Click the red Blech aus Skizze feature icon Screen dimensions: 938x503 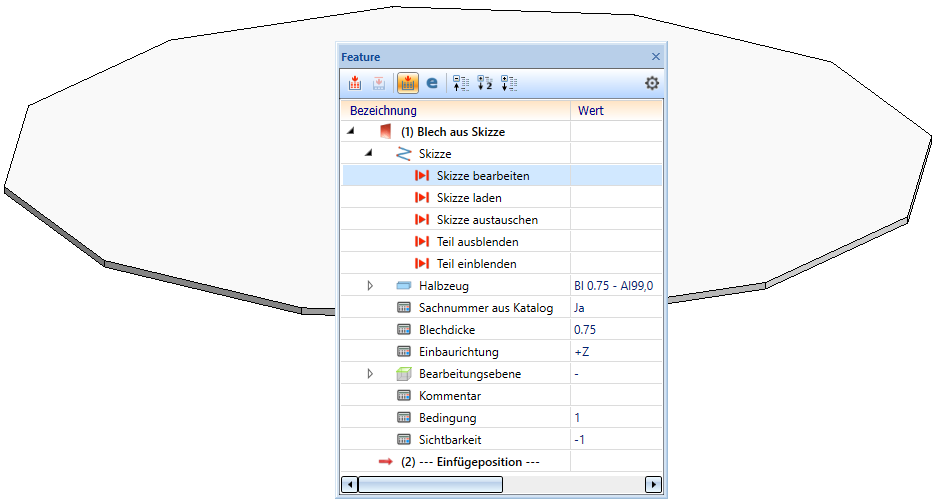point(386,131)
